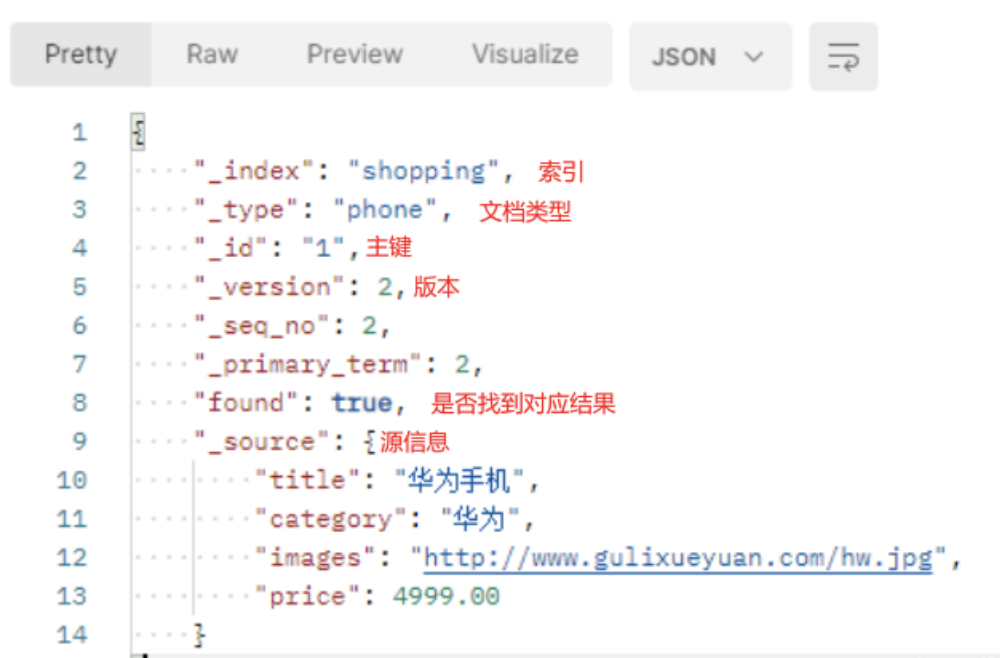The width and height of the screenshot is (1000, 658).
Task: Open the gulixueyuan.com image URL link
Action: click(677, 558)
